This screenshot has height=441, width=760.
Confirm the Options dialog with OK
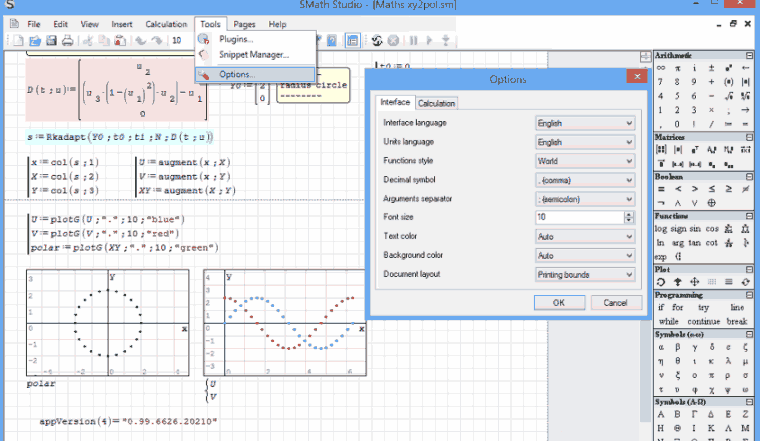pyautogui.click(x=558, y=302)
